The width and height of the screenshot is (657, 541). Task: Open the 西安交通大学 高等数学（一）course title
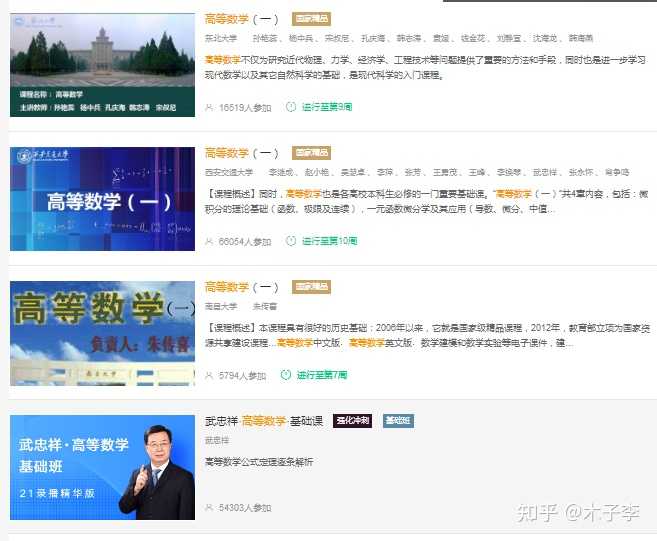point(242,153)
